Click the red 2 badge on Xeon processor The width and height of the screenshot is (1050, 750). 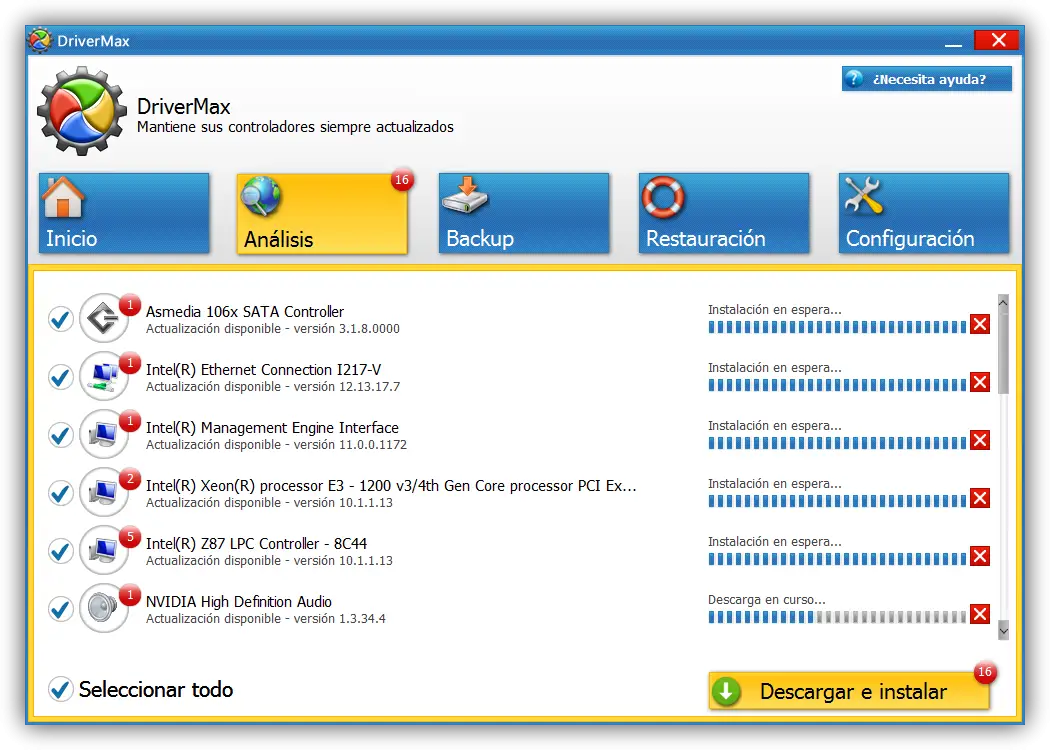pos(130,479)
